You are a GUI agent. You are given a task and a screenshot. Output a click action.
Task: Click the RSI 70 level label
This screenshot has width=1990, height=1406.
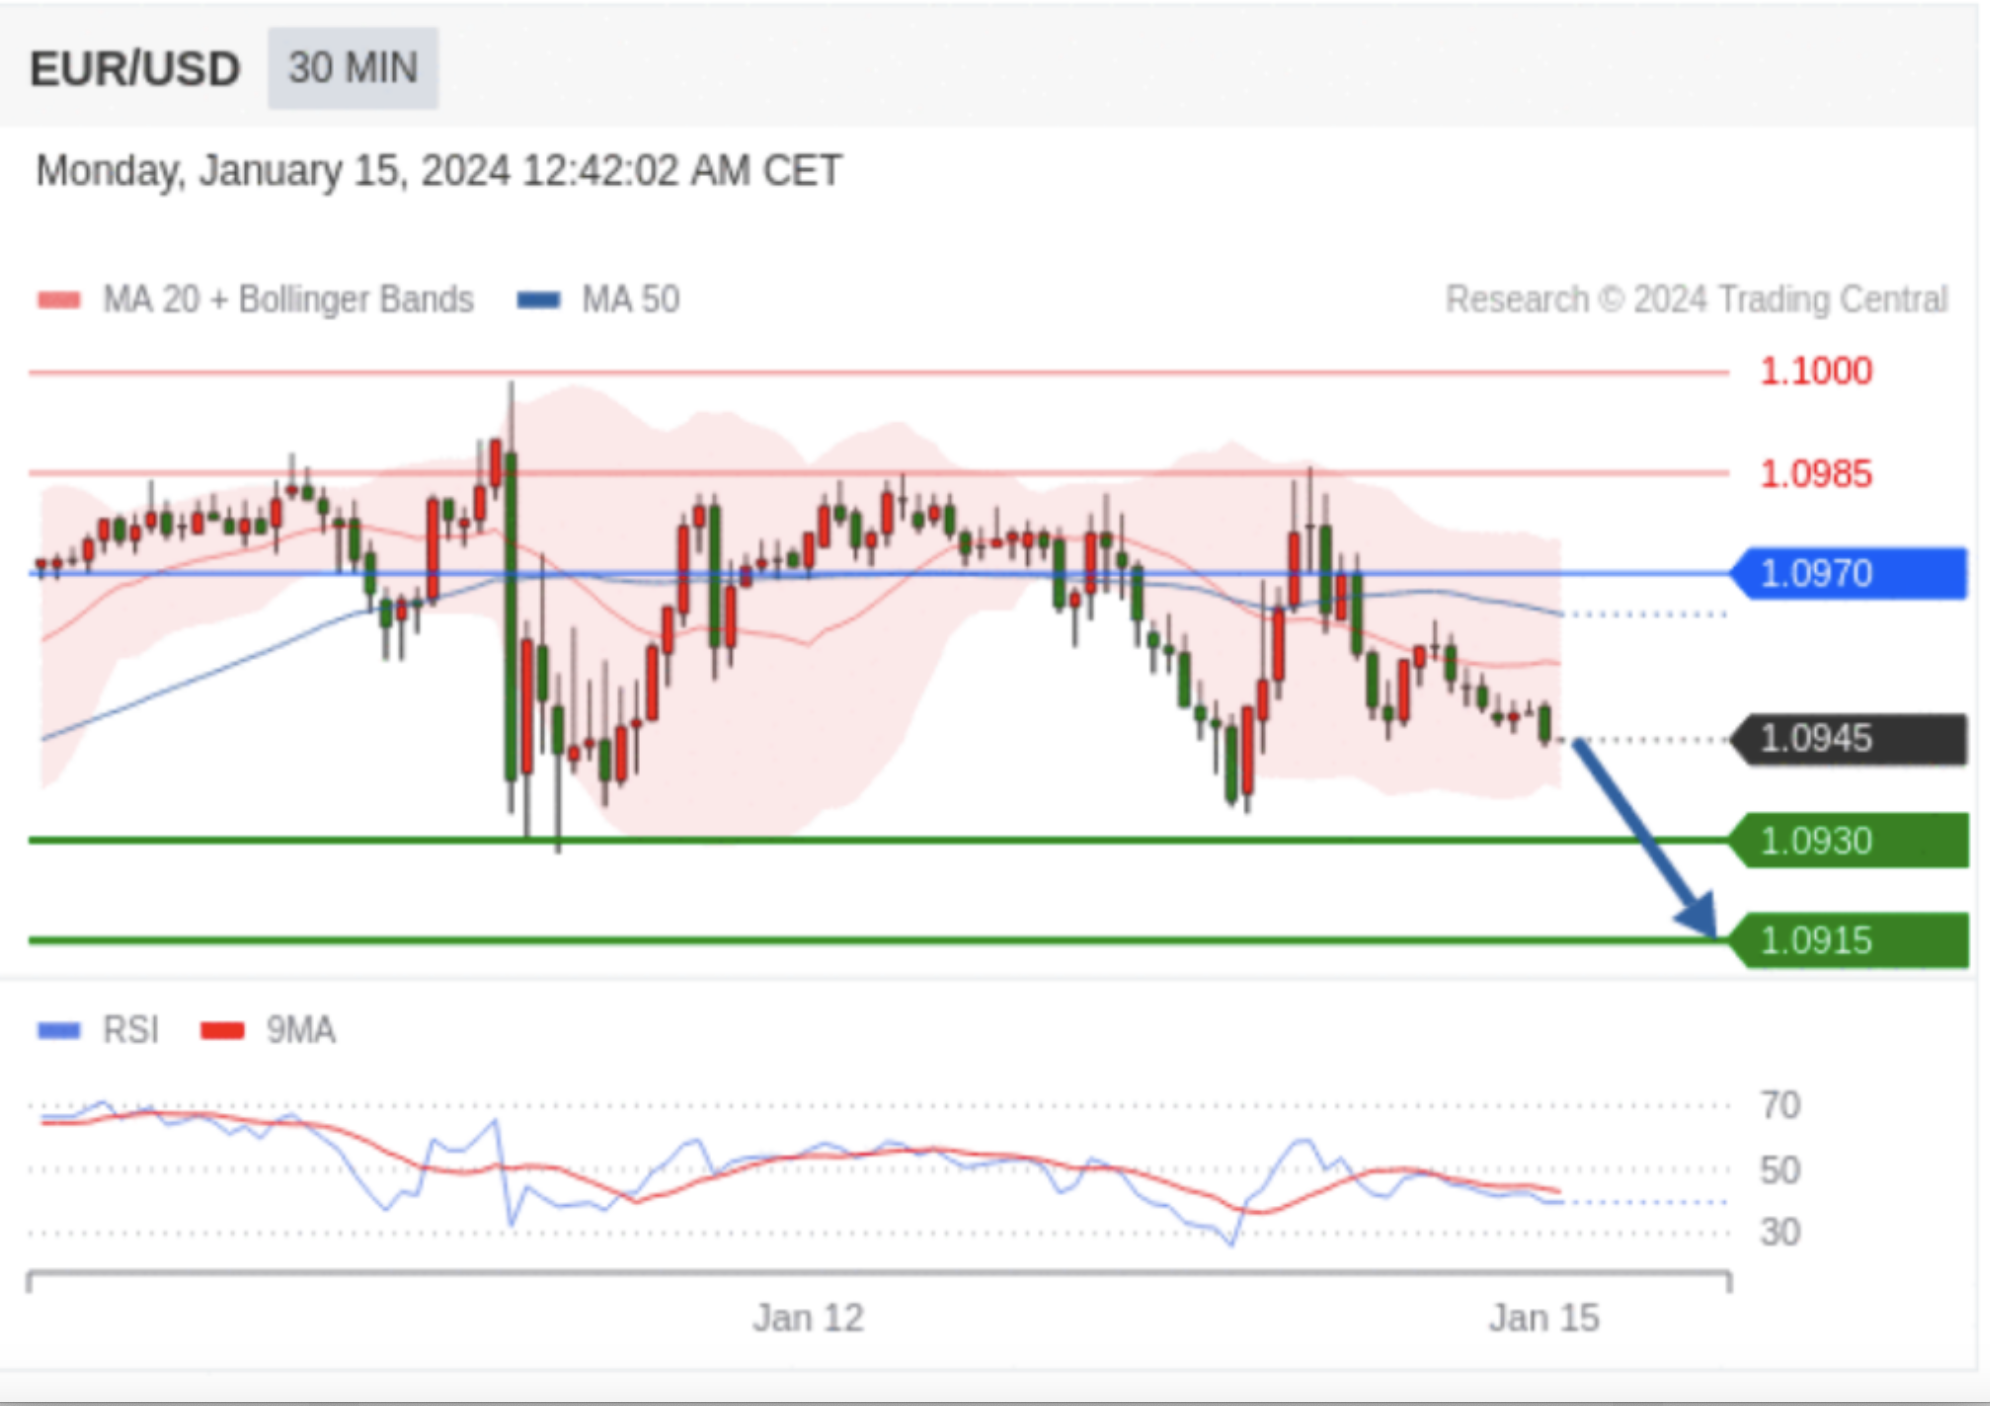click(1780, 1106)
